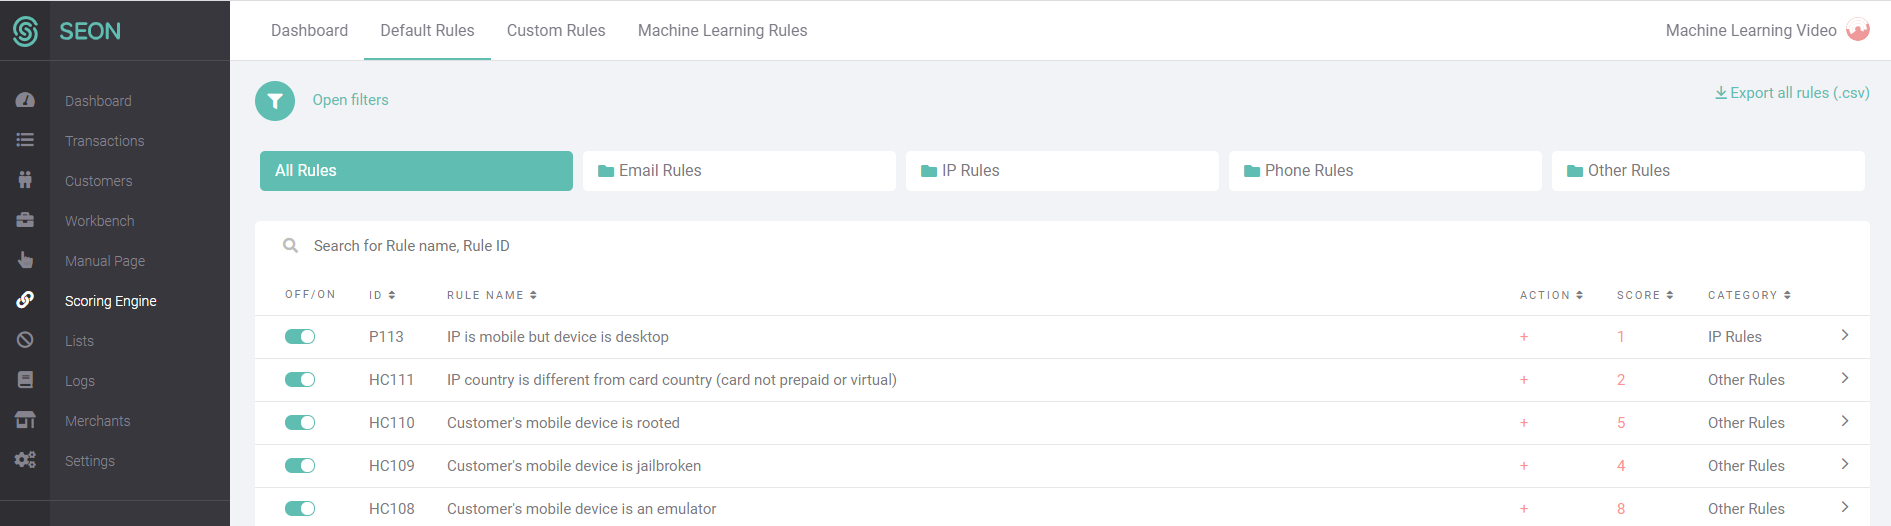This screenshot has height=526, width=1891.
Task: Open the Machine Learning Rules tab
Action: (x=722, y=30)
